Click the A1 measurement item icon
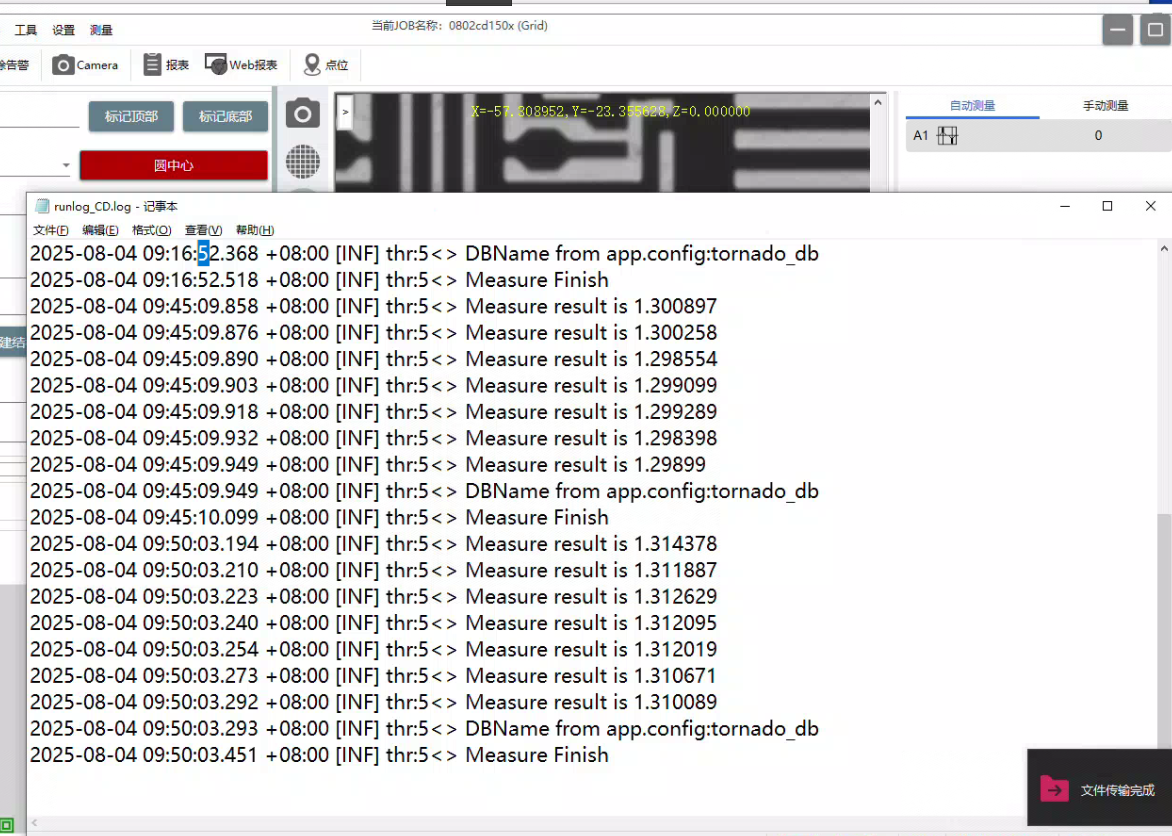 947,136
